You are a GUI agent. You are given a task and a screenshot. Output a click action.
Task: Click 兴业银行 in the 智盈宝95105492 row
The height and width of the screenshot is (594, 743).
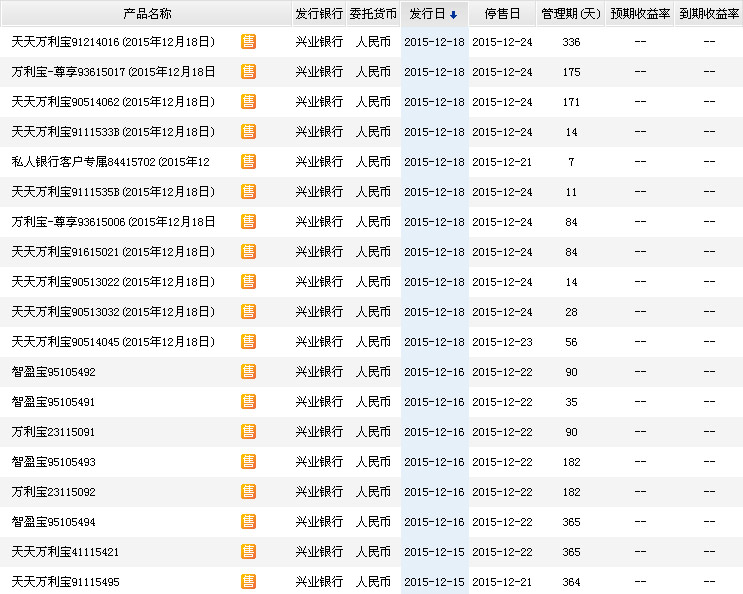319,372
